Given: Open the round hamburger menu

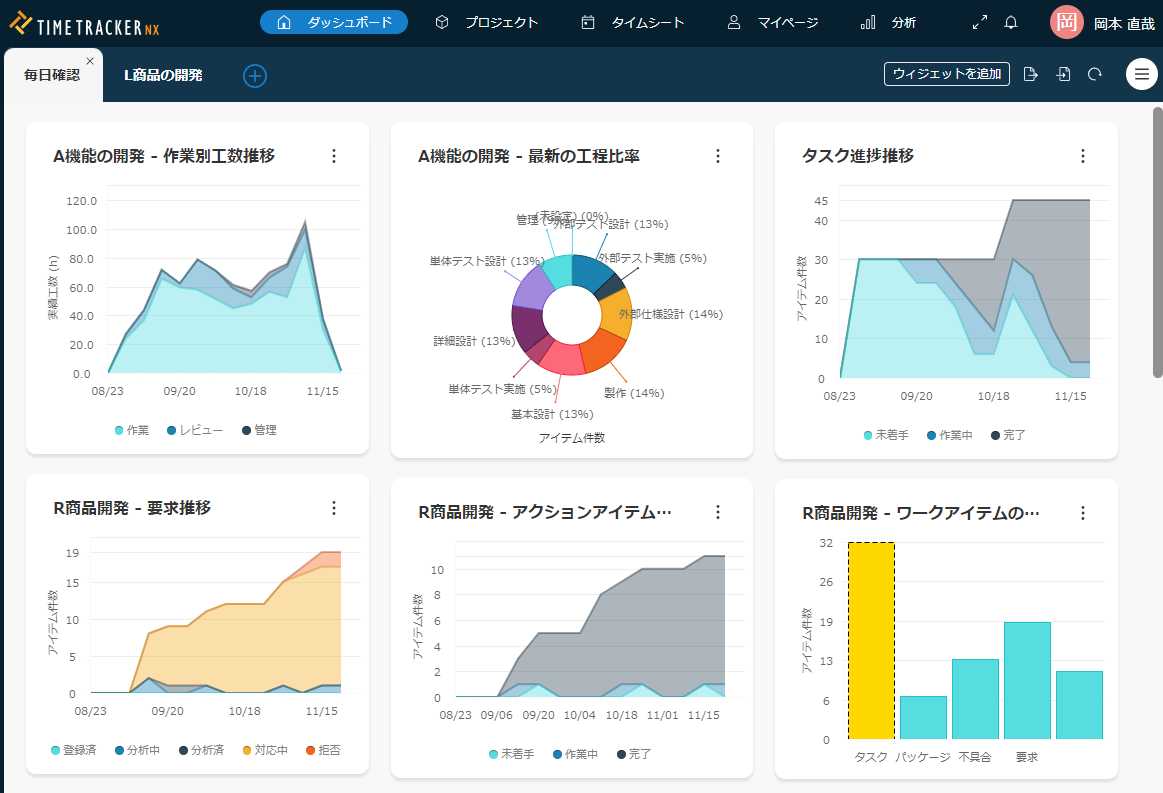Looking at the screenshot, I should [x=1141, y=74].
